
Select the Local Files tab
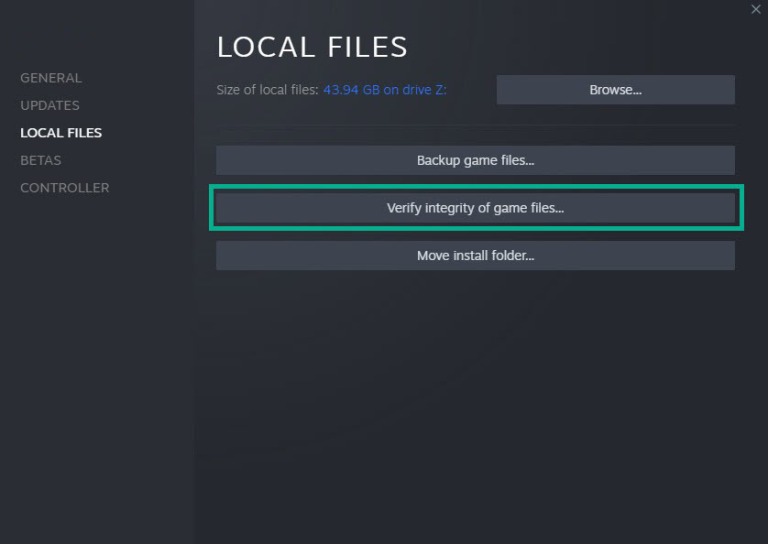tap(61, 133)
